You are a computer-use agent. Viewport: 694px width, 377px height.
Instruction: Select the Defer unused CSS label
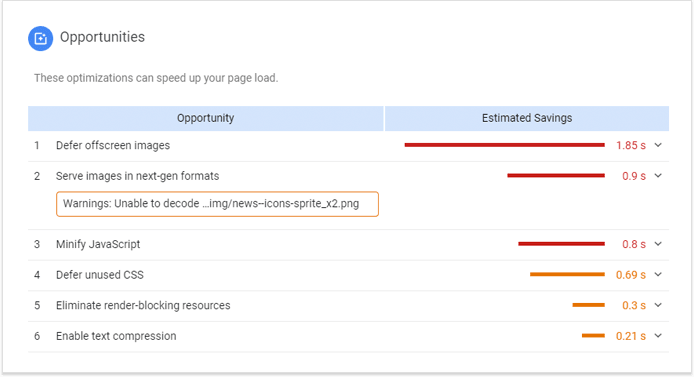tap(100, 275)
